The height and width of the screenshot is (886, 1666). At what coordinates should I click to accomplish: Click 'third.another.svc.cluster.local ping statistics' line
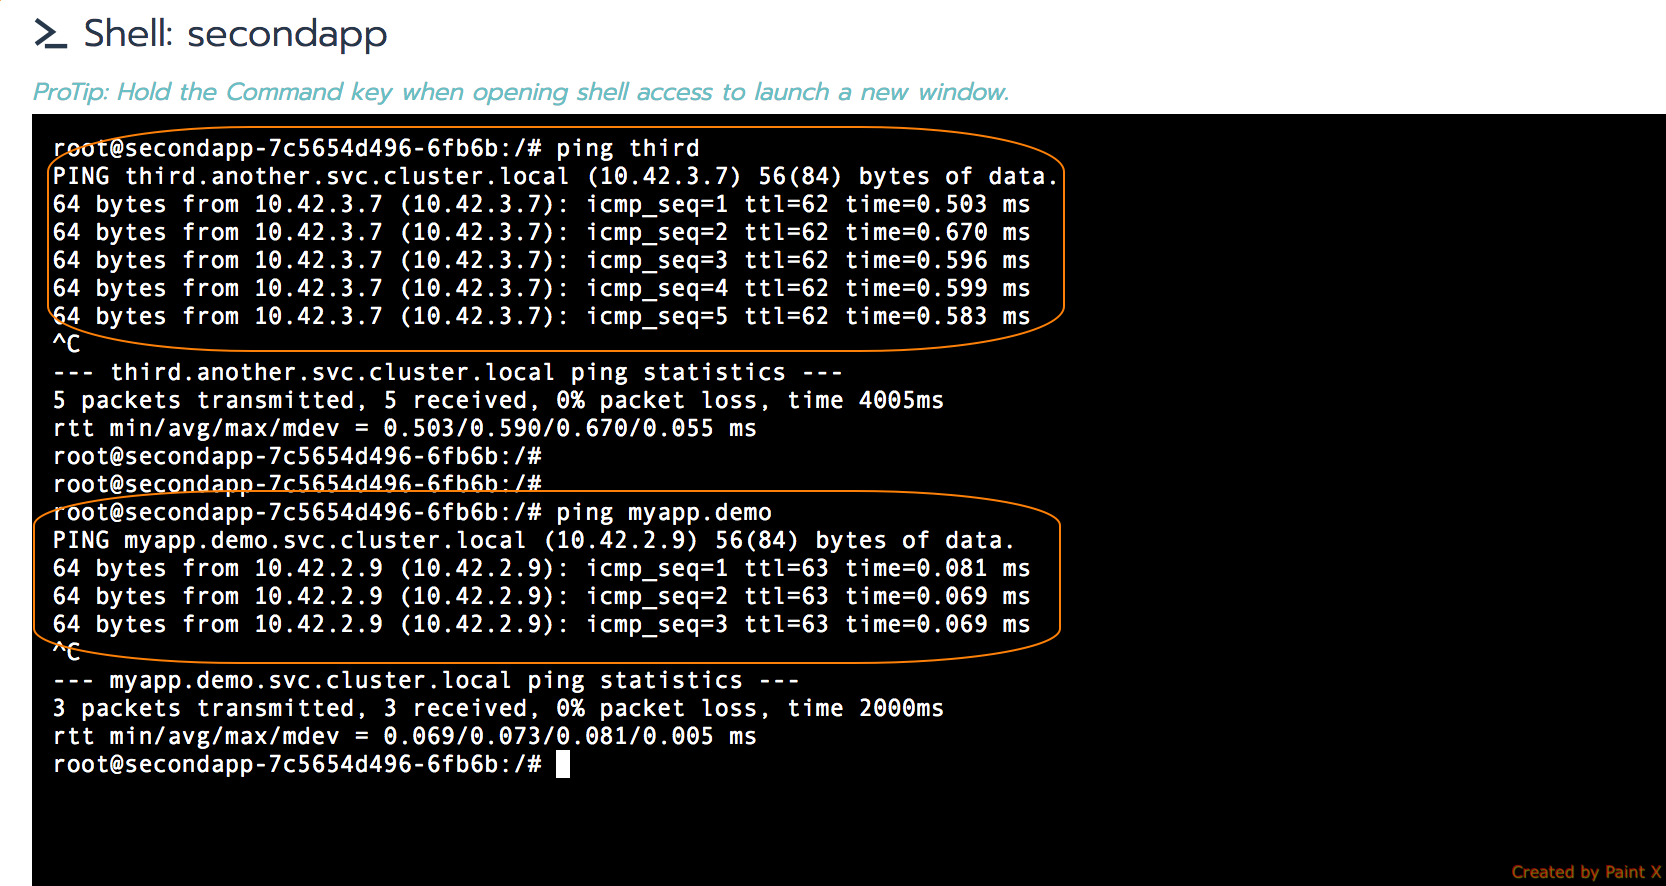[448, 372]
